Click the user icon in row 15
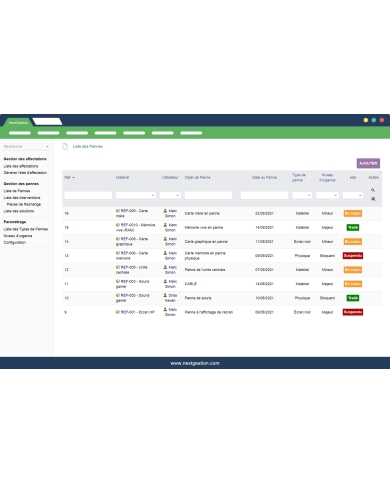 (x=165, y=225)
